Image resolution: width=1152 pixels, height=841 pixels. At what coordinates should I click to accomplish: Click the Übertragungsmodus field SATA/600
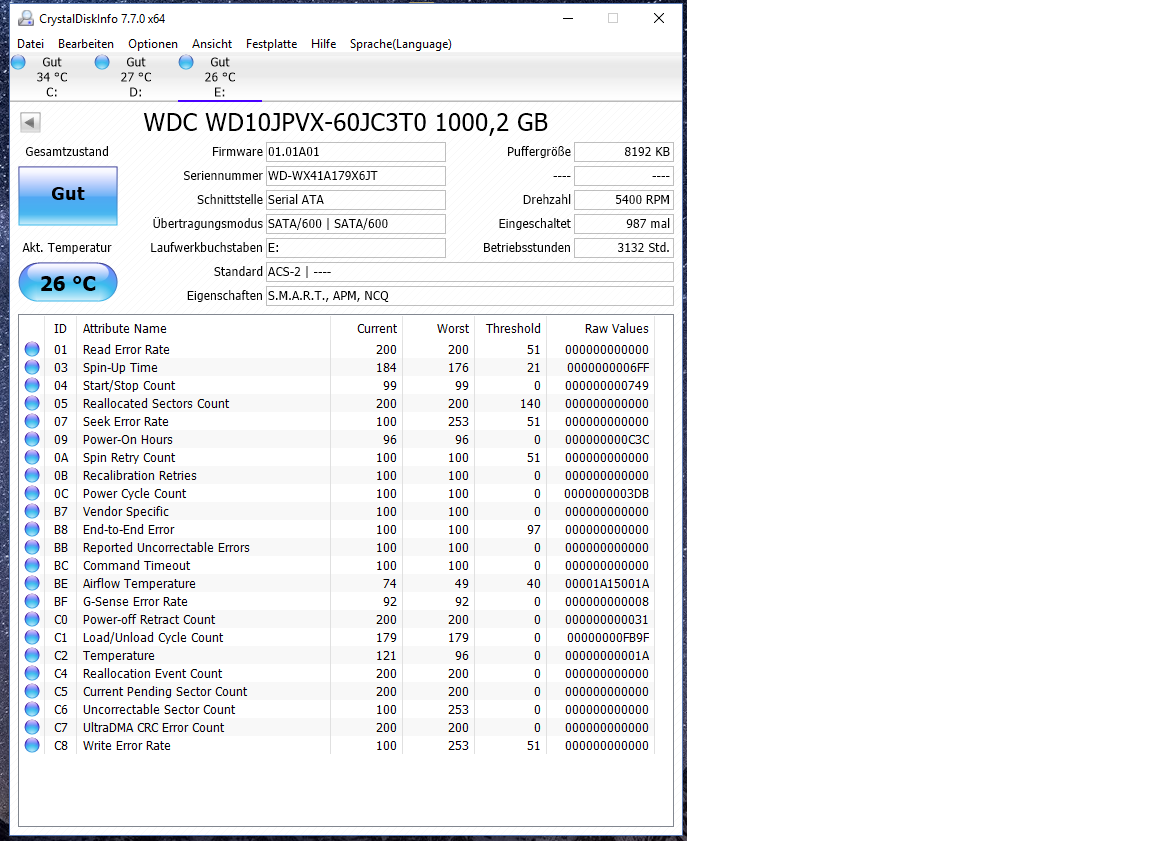pos(356,224)
